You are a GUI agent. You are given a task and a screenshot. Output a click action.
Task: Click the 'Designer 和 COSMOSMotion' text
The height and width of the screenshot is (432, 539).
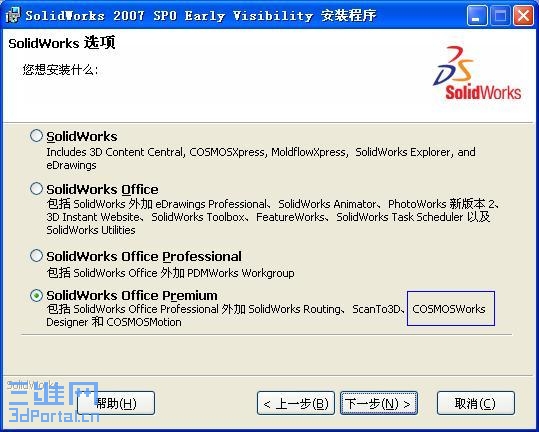point(114,322)
